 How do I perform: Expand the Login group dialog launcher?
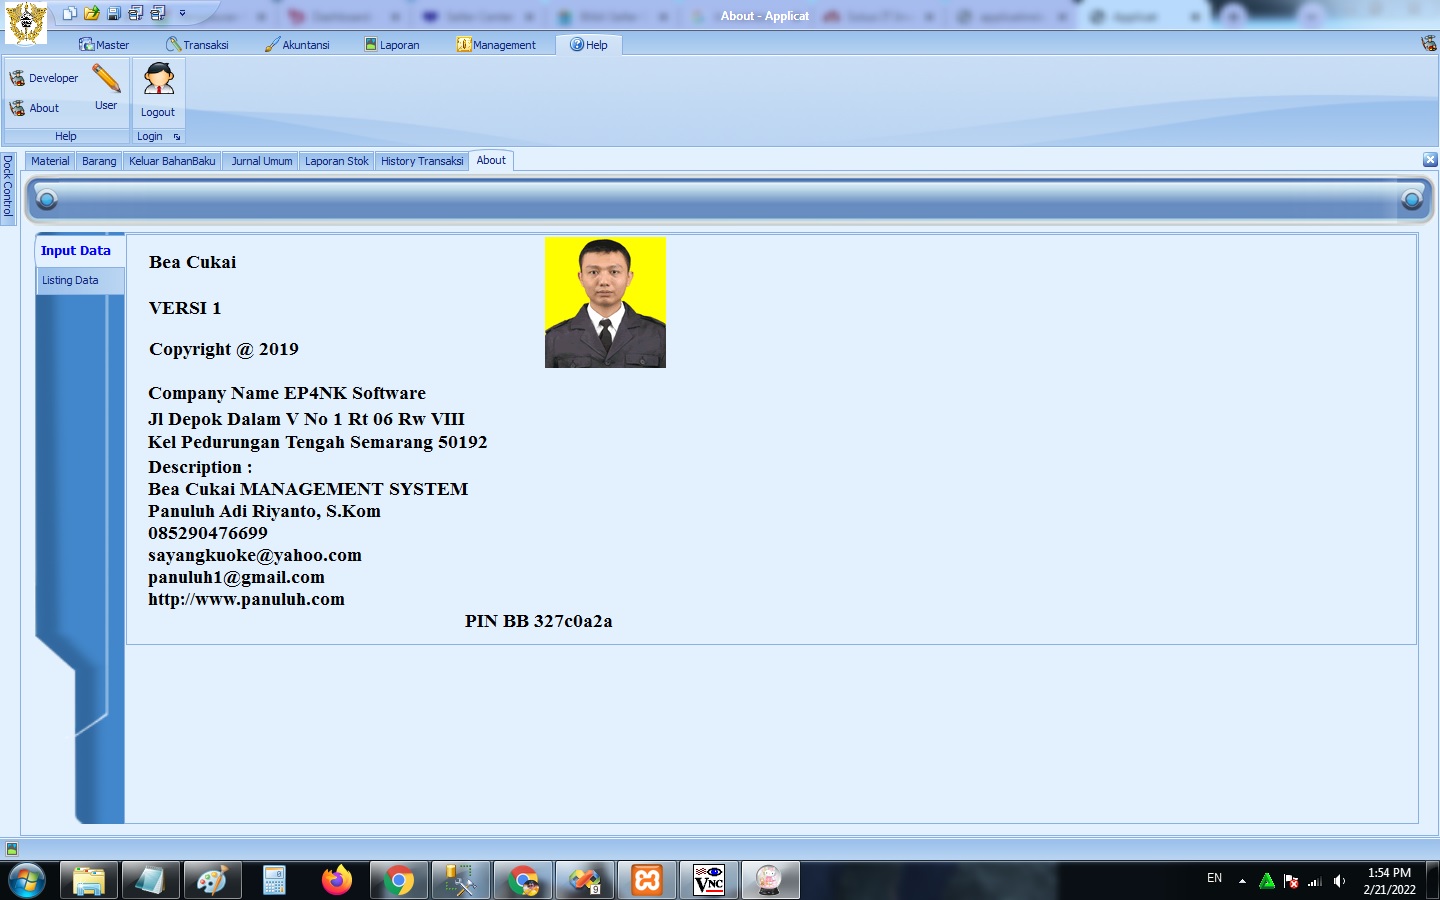pos(177,137)
